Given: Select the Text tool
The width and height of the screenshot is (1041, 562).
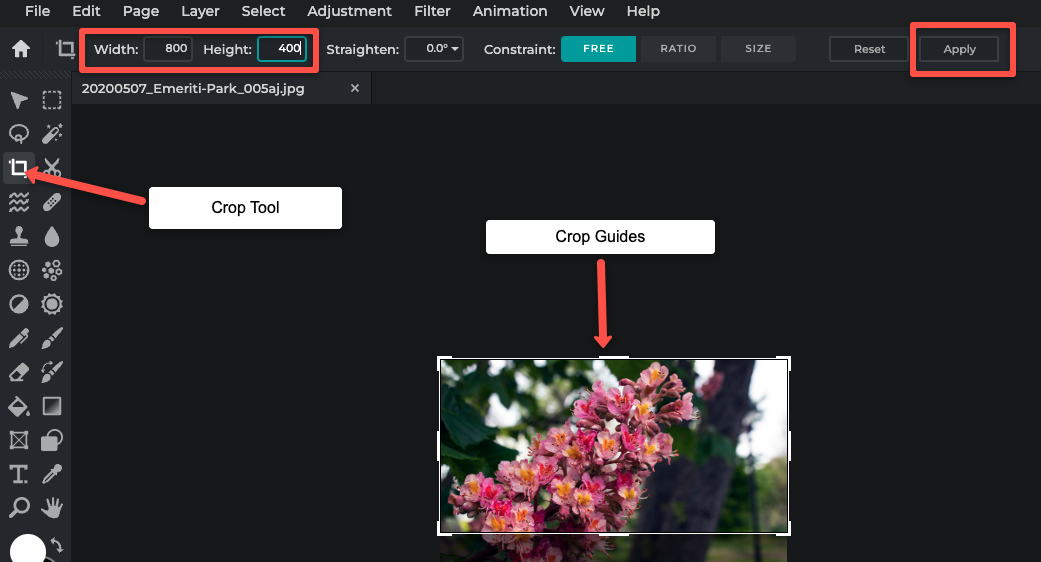Looking at the screenshot, I should [18, 474].
